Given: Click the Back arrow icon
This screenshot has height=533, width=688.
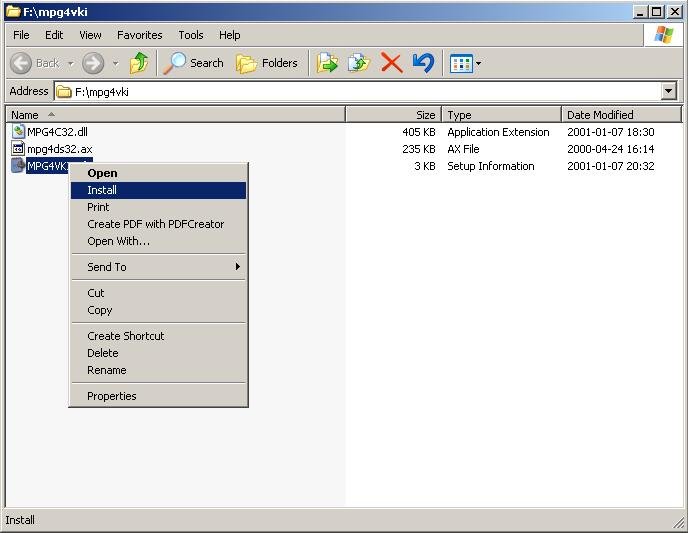Looking at the screenshot, I should coord(21,63).
